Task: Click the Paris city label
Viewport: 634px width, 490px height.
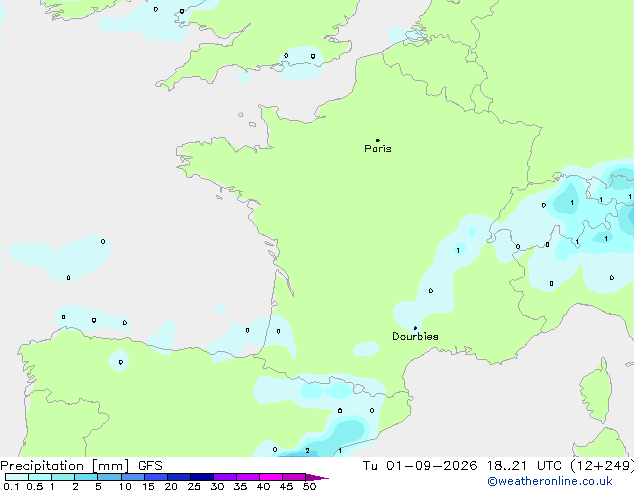Action: pyautogui.click(x=378, y=149)
